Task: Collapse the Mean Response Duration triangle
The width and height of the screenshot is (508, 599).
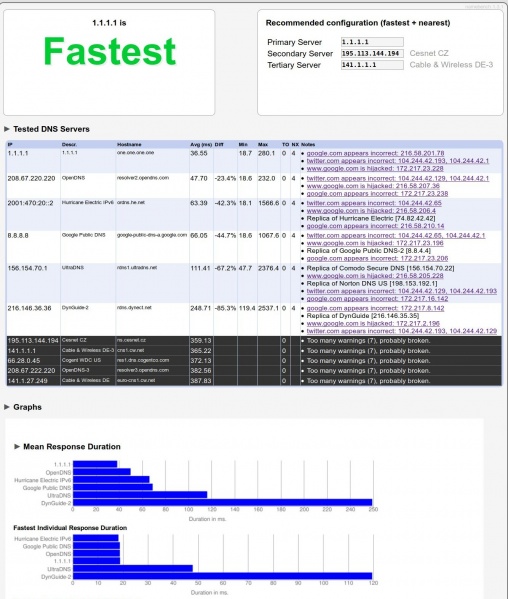Action: coord(17,446)
